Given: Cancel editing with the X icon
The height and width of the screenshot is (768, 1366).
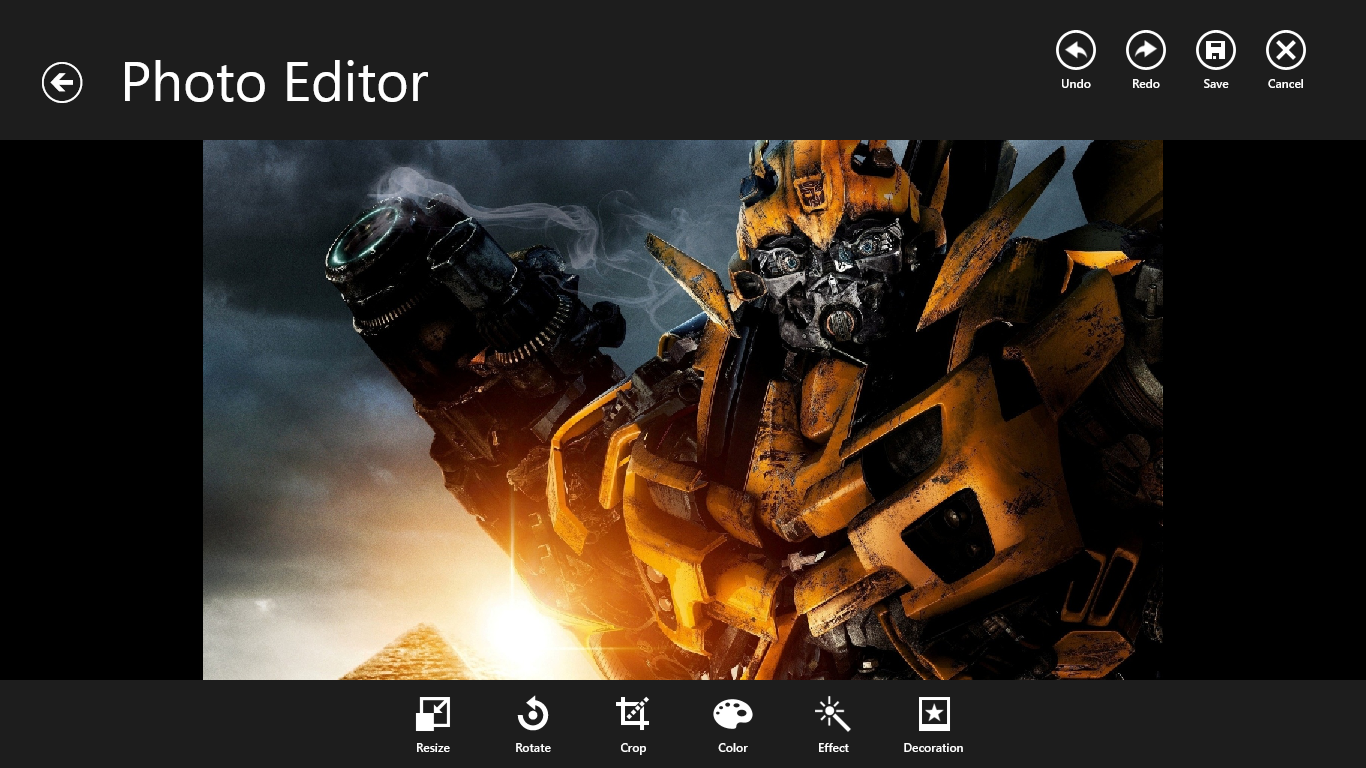Looking at the screenshot, I should click(1286, 50).
